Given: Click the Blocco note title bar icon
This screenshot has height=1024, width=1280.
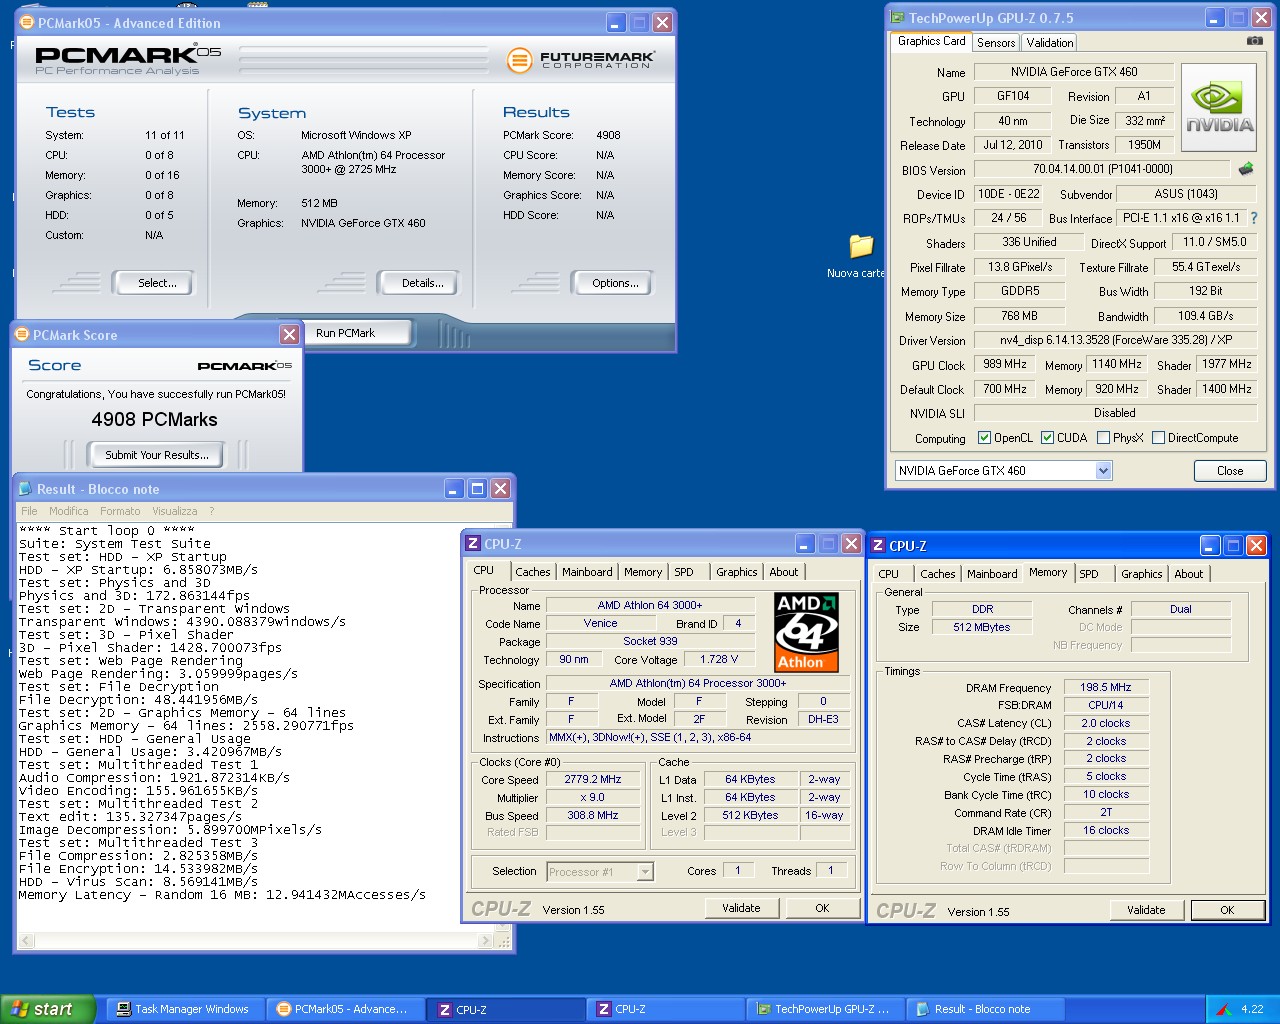Looking at the screenshot, I should pos(25,489).
